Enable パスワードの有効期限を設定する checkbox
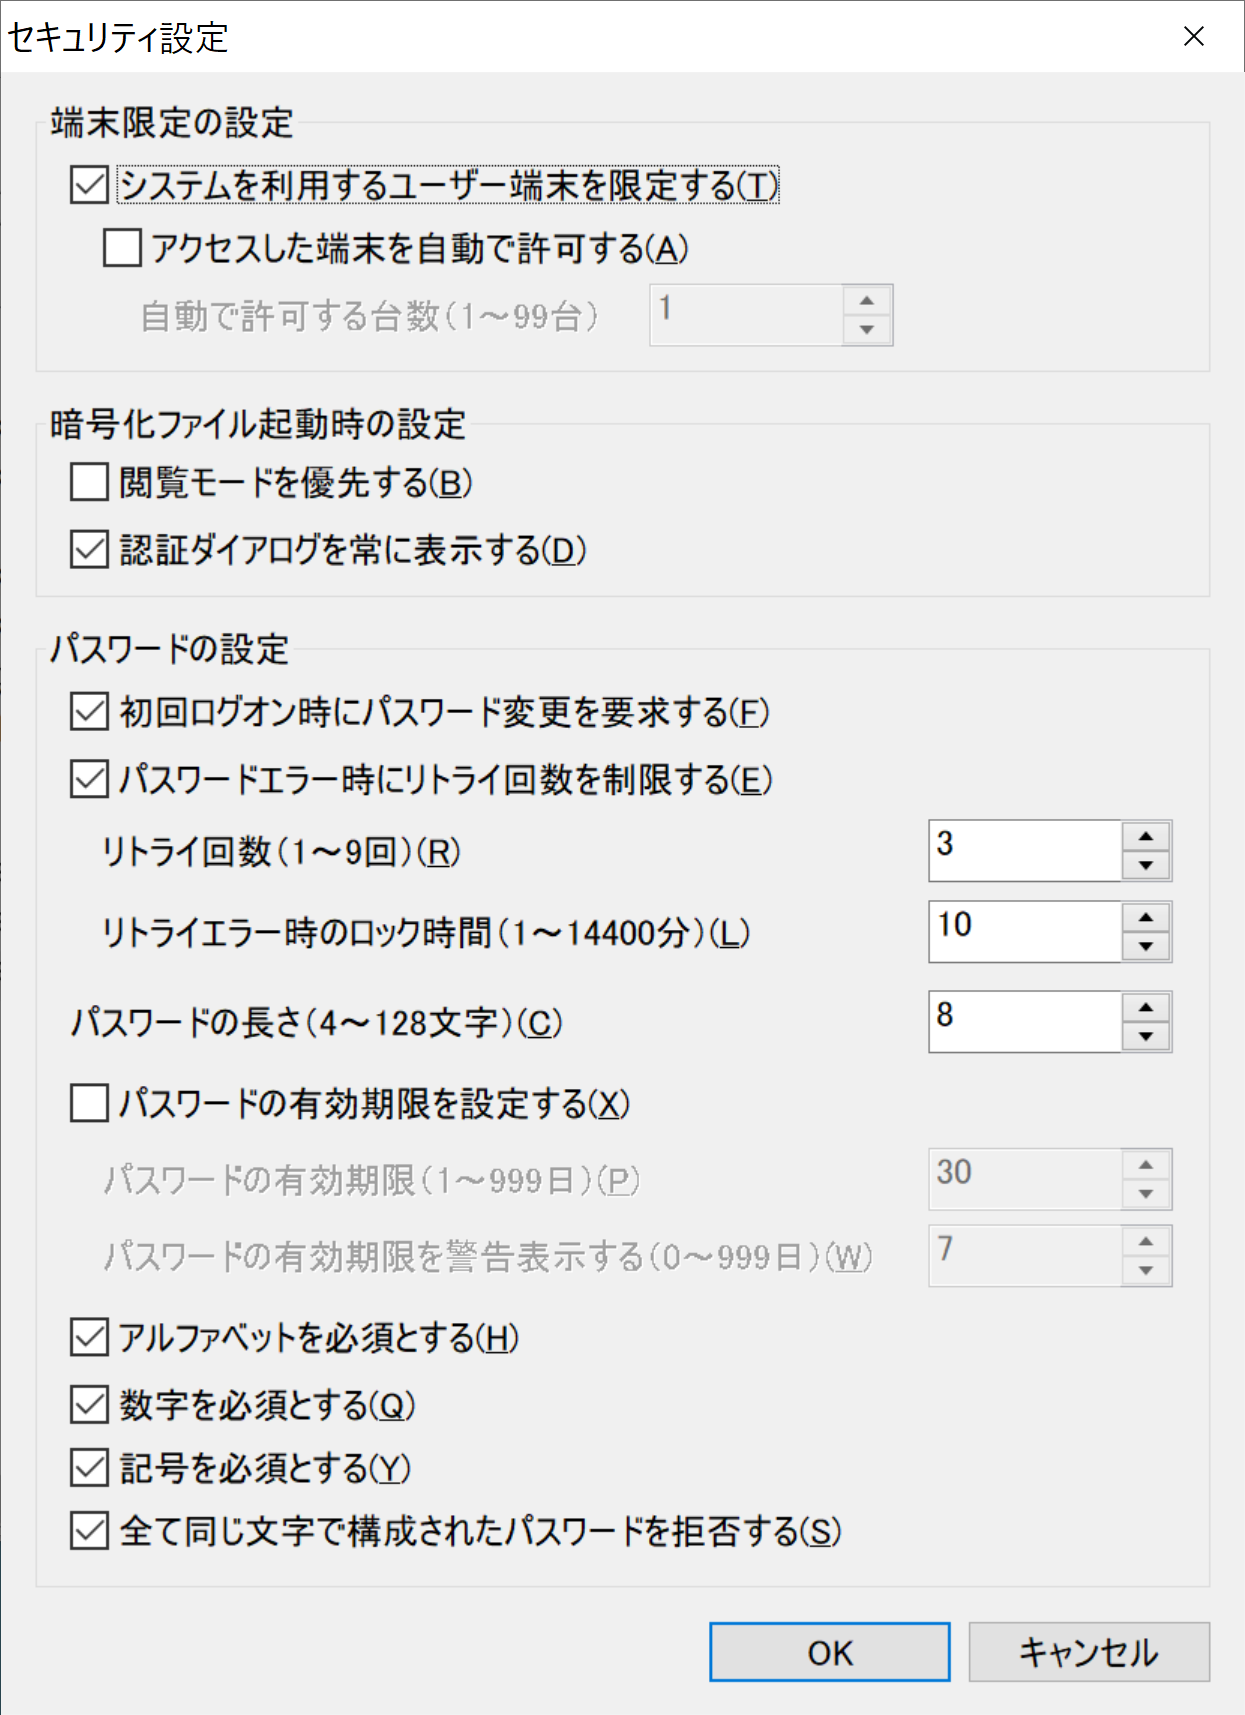 pos(90,1104)
